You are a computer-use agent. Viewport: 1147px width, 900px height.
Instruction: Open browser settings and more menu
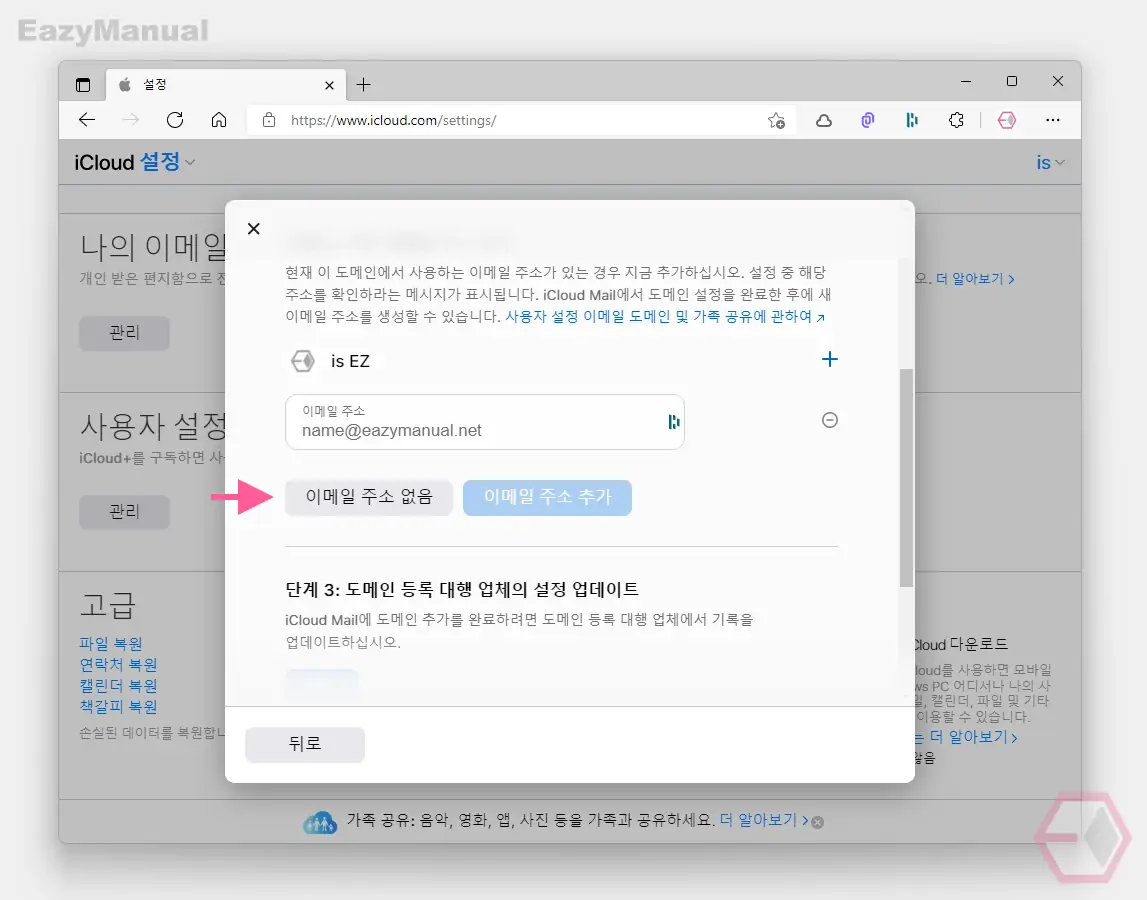pyautogui.click(x=1053, y=120)
